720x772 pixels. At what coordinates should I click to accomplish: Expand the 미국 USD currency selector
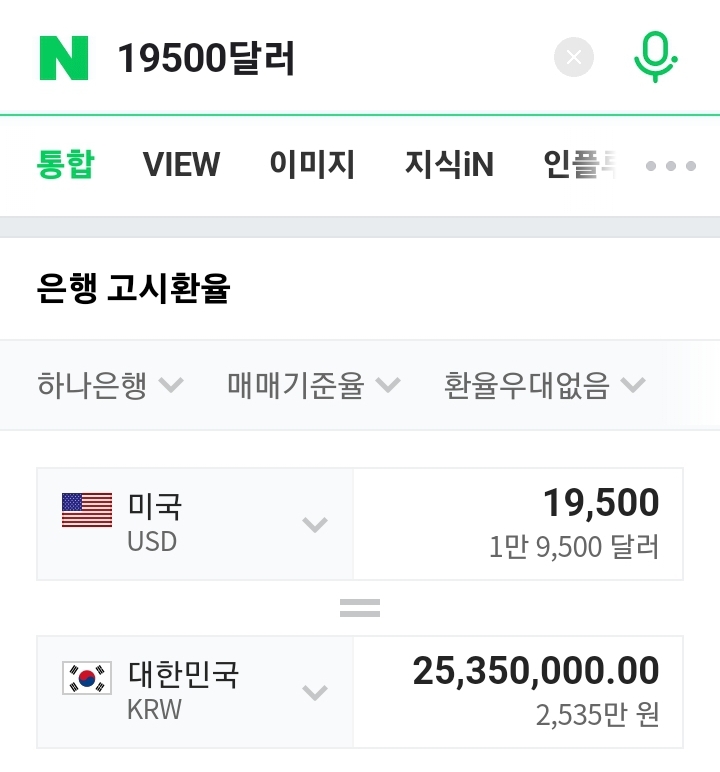click(314, 524)
